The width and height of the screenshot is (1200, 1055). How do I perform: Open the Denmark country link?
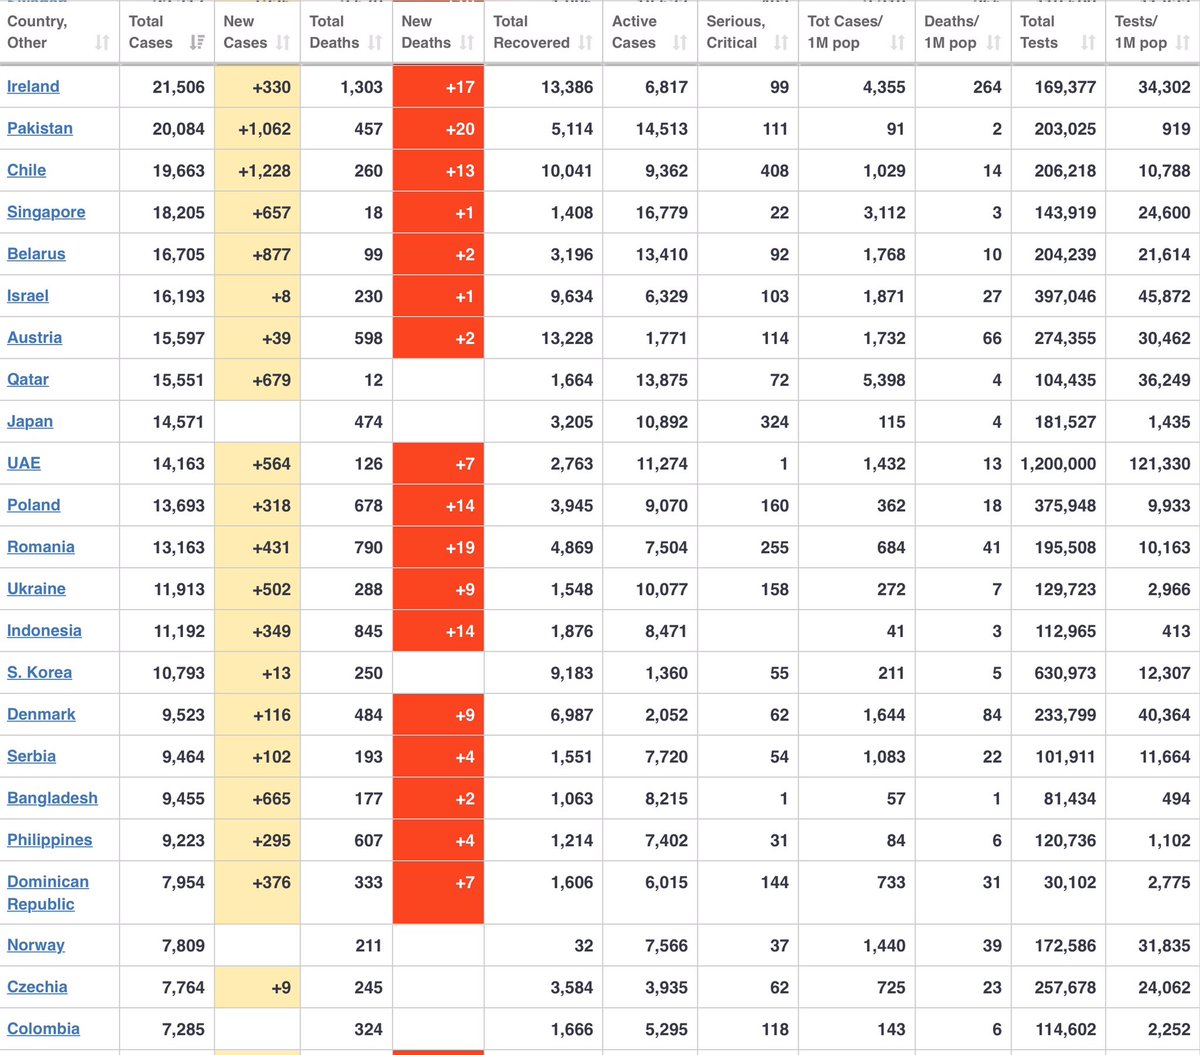point(41,715)
